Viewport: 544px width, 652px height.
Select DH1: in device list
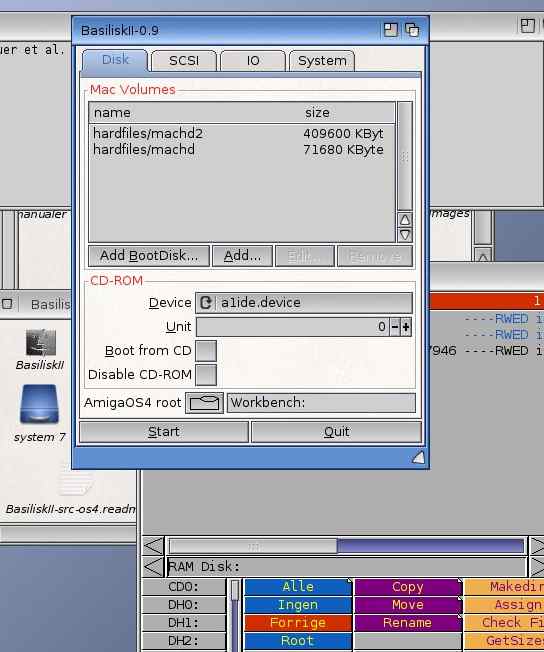pos(184,622)
